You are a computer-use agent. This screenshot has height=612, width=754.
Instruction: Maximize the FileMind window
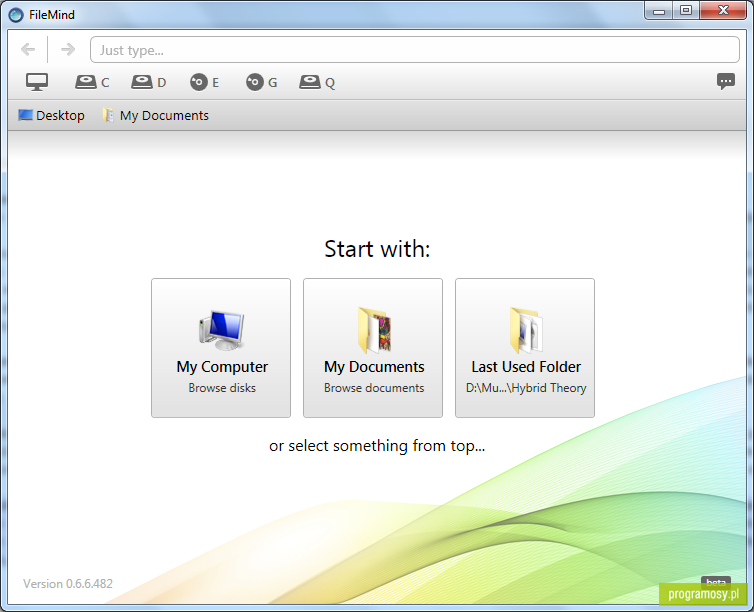pyautogui.click(x=686, y=11)
